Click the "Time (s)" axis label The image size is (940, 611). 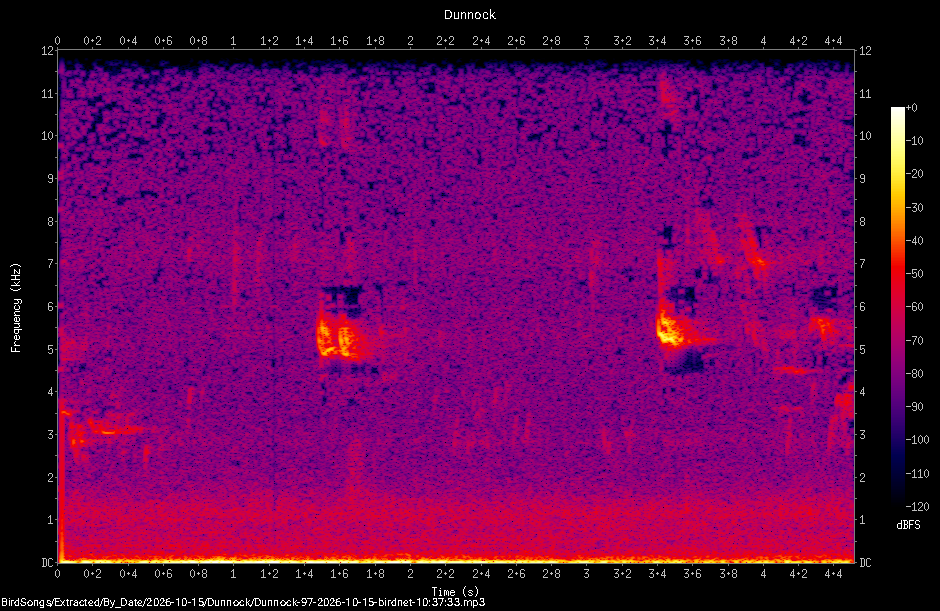click(x=455, y=592)
